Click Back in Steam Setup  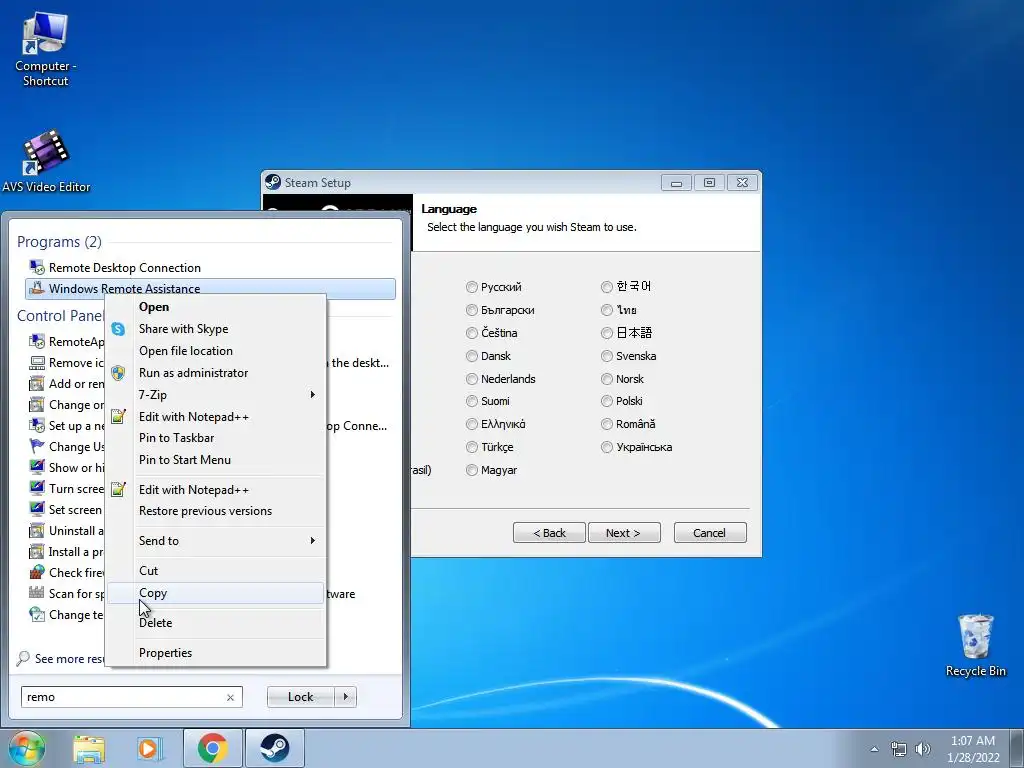pos(549,533)
